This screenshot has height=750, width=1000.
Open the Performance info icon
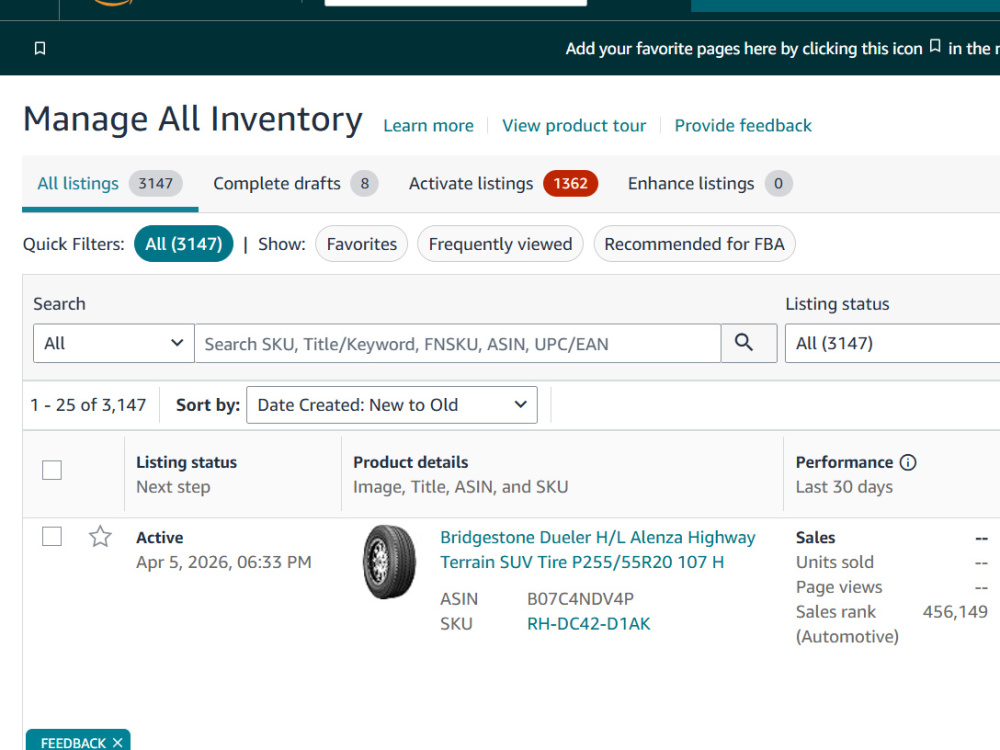click(x=908, y=462)
